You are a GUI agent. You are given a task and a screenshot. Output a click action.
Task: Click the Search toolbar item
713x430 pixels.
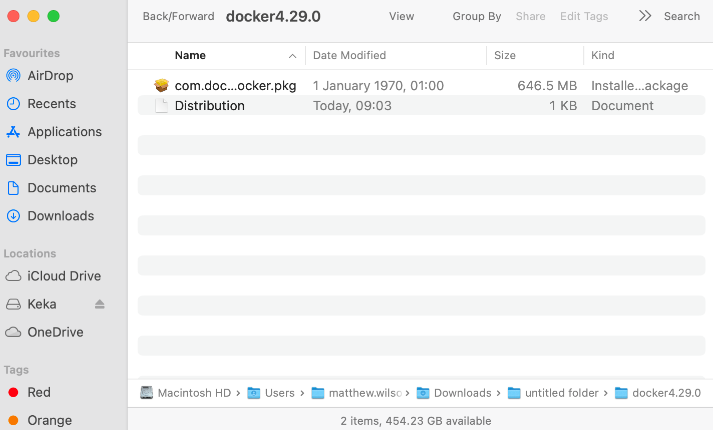682,16
